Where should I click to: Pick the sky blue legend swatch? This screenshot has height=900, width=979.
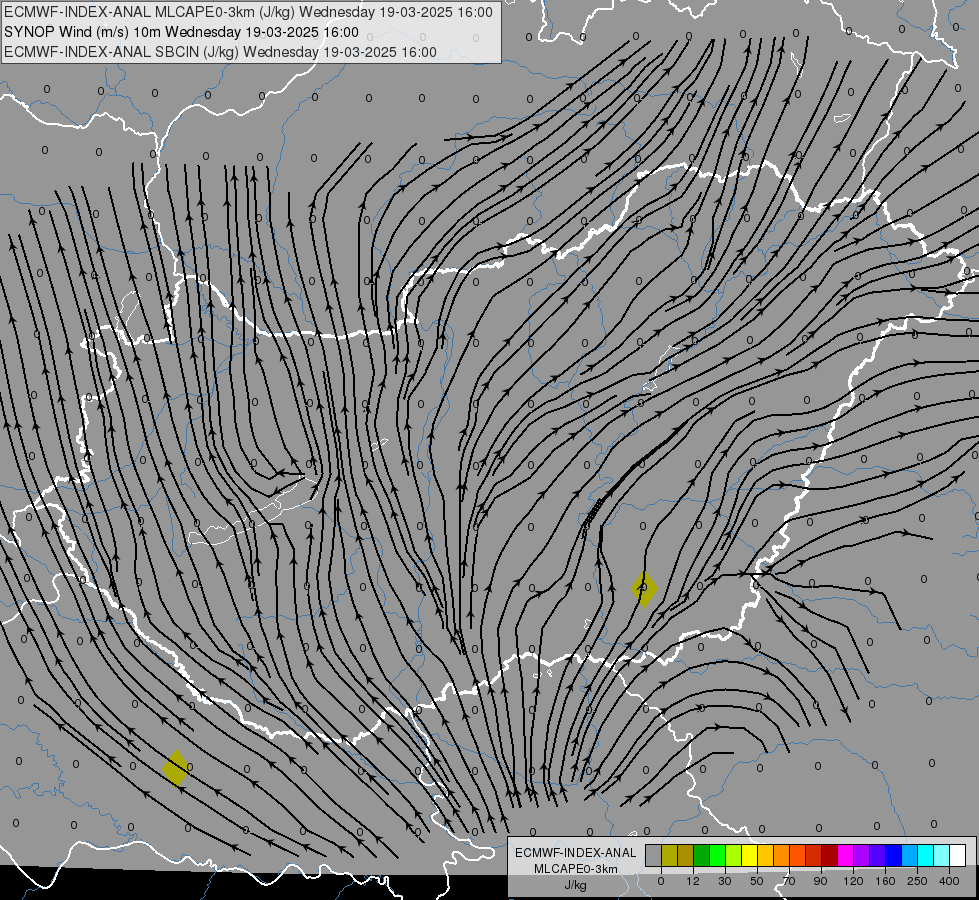coord(910,855)
